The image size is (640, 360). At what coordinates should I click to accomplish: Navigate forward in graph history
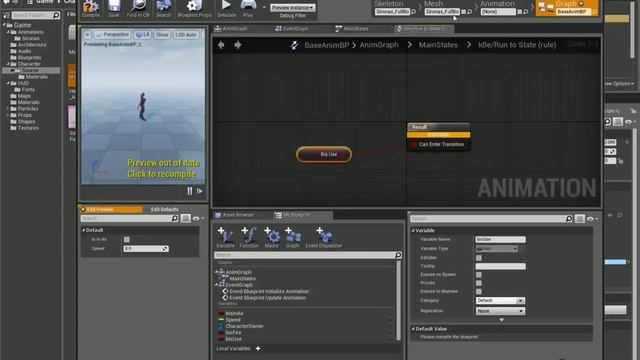[x=238, y=45]
